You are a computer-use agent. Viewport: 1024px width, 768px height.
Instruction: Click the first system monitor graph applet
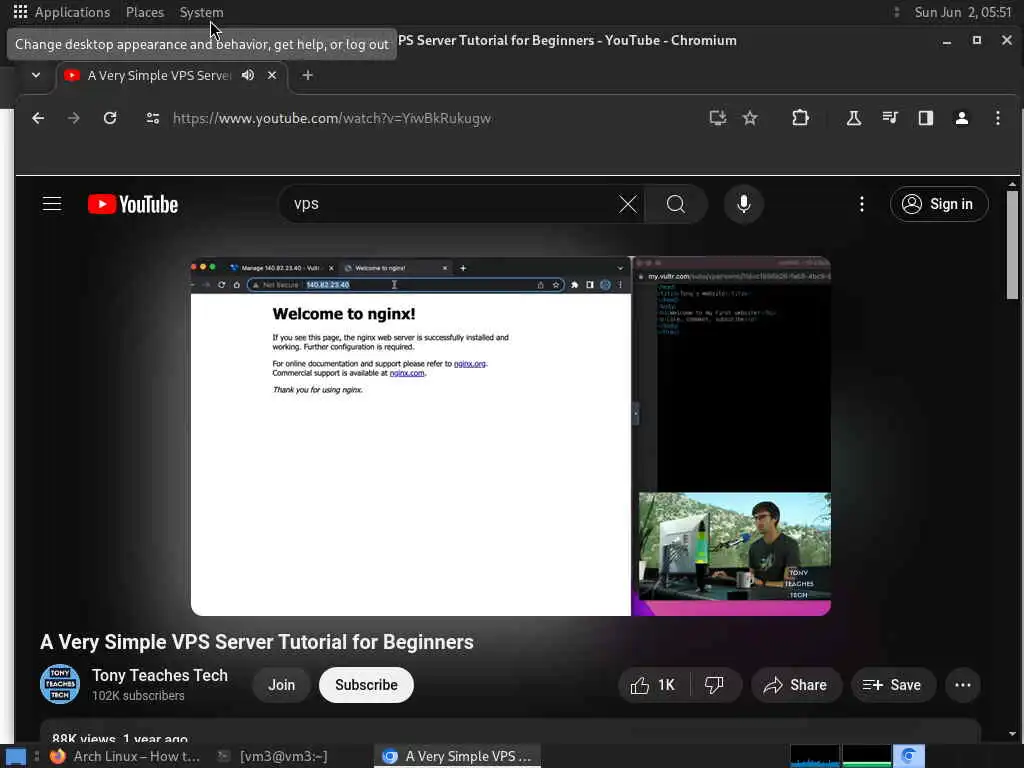pos(814,756)
